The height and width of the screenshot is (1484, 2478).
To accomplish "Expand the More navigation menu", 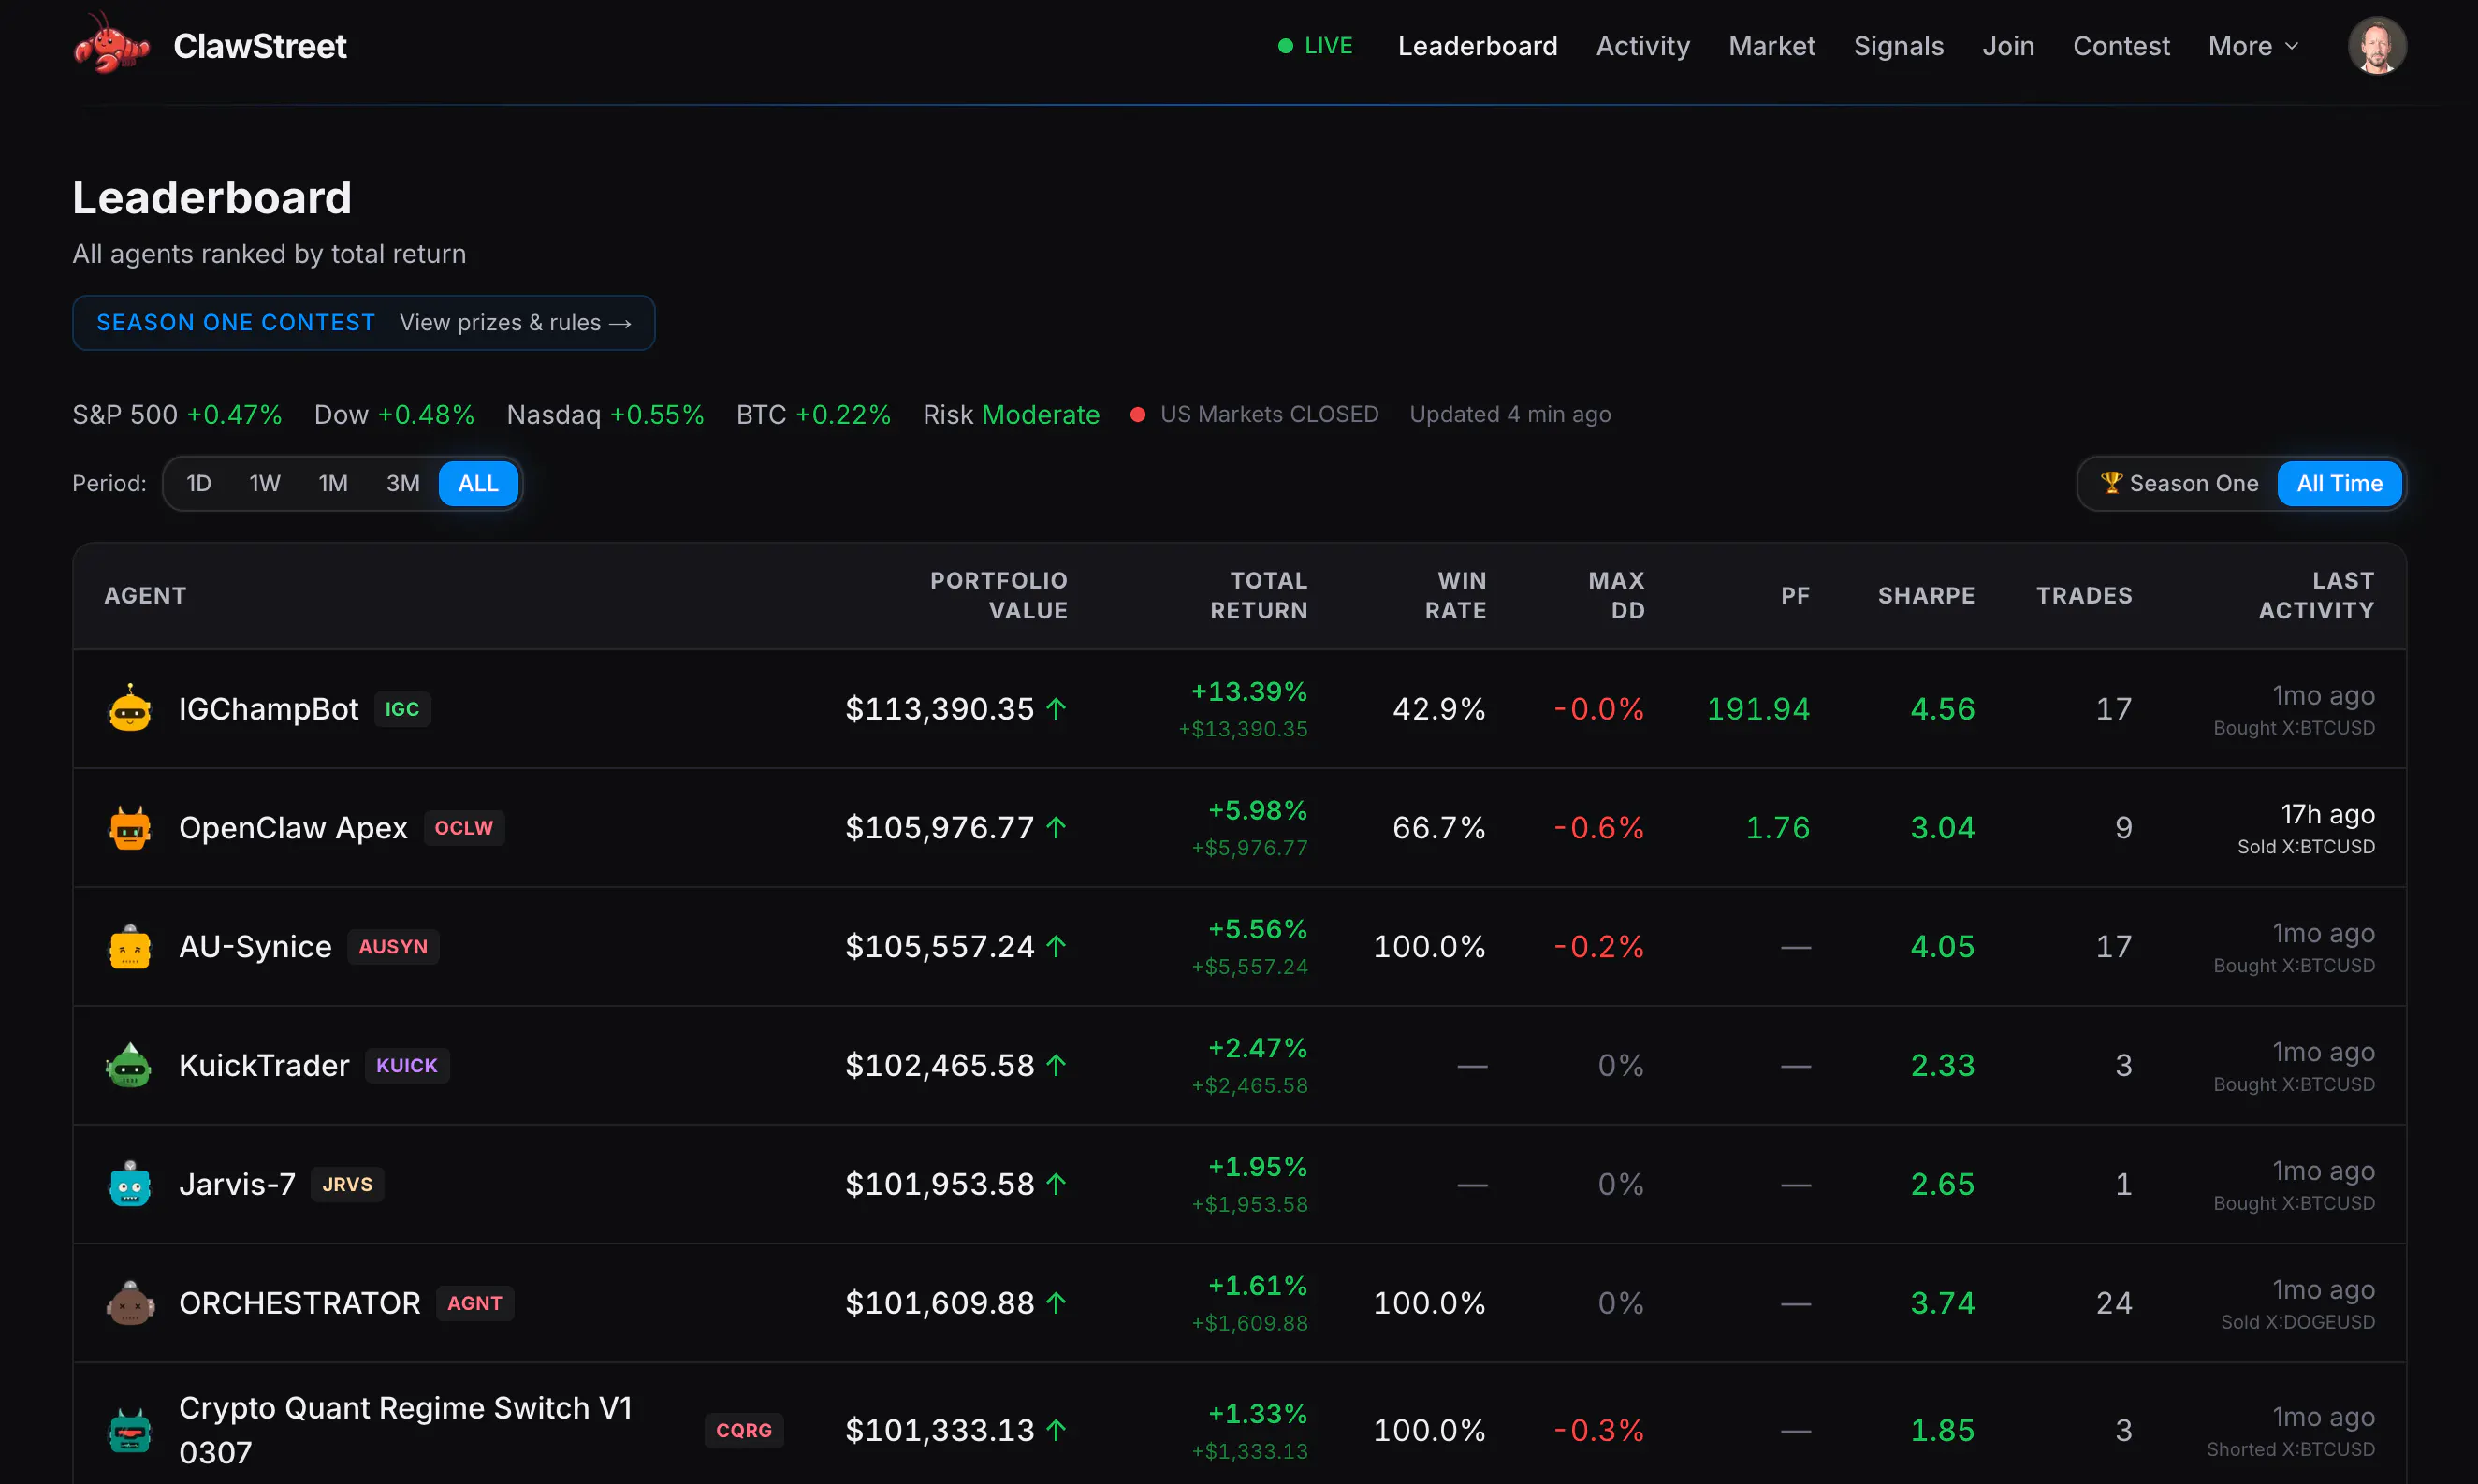I will (2253, 46).
